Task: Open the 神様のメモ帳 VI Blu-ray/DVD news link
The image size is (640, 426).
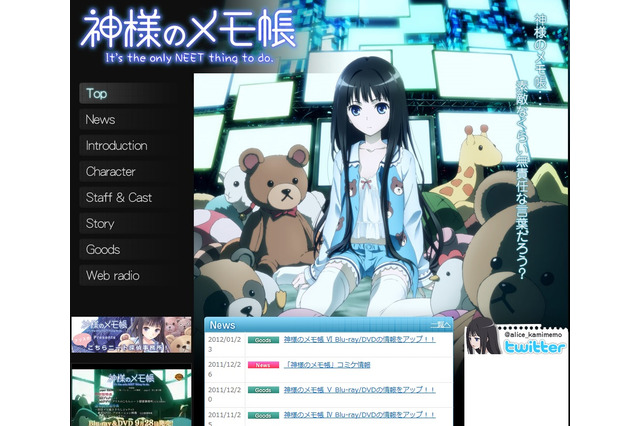Action: 360,339
